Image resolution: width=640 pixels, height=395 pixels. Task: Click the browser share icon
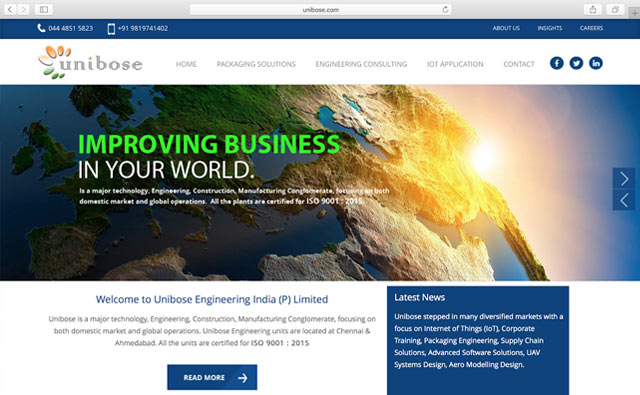593,9
